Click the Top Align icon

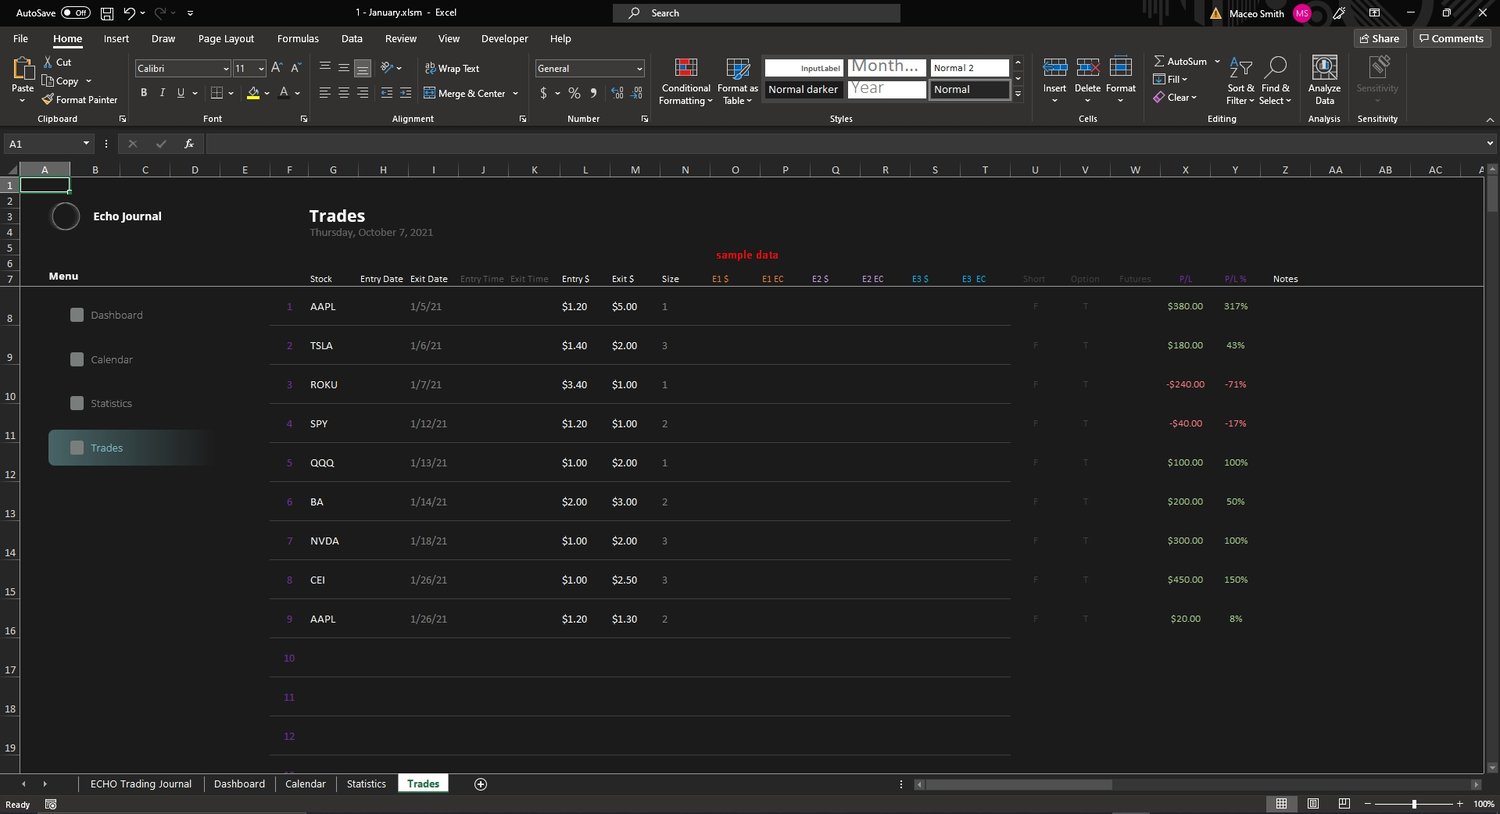tap(325, 68)
